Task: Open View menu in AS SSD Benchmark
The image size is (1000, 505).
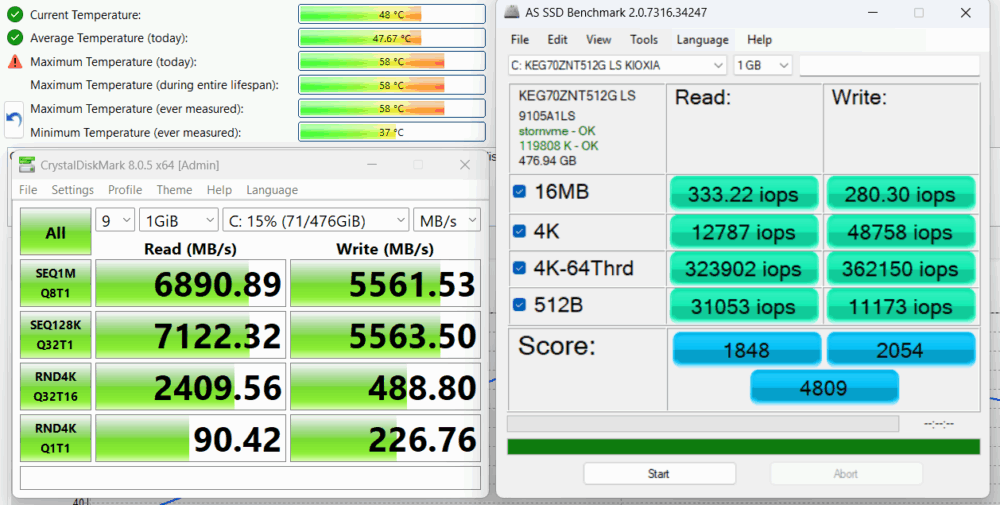Action: coord(598,40)
